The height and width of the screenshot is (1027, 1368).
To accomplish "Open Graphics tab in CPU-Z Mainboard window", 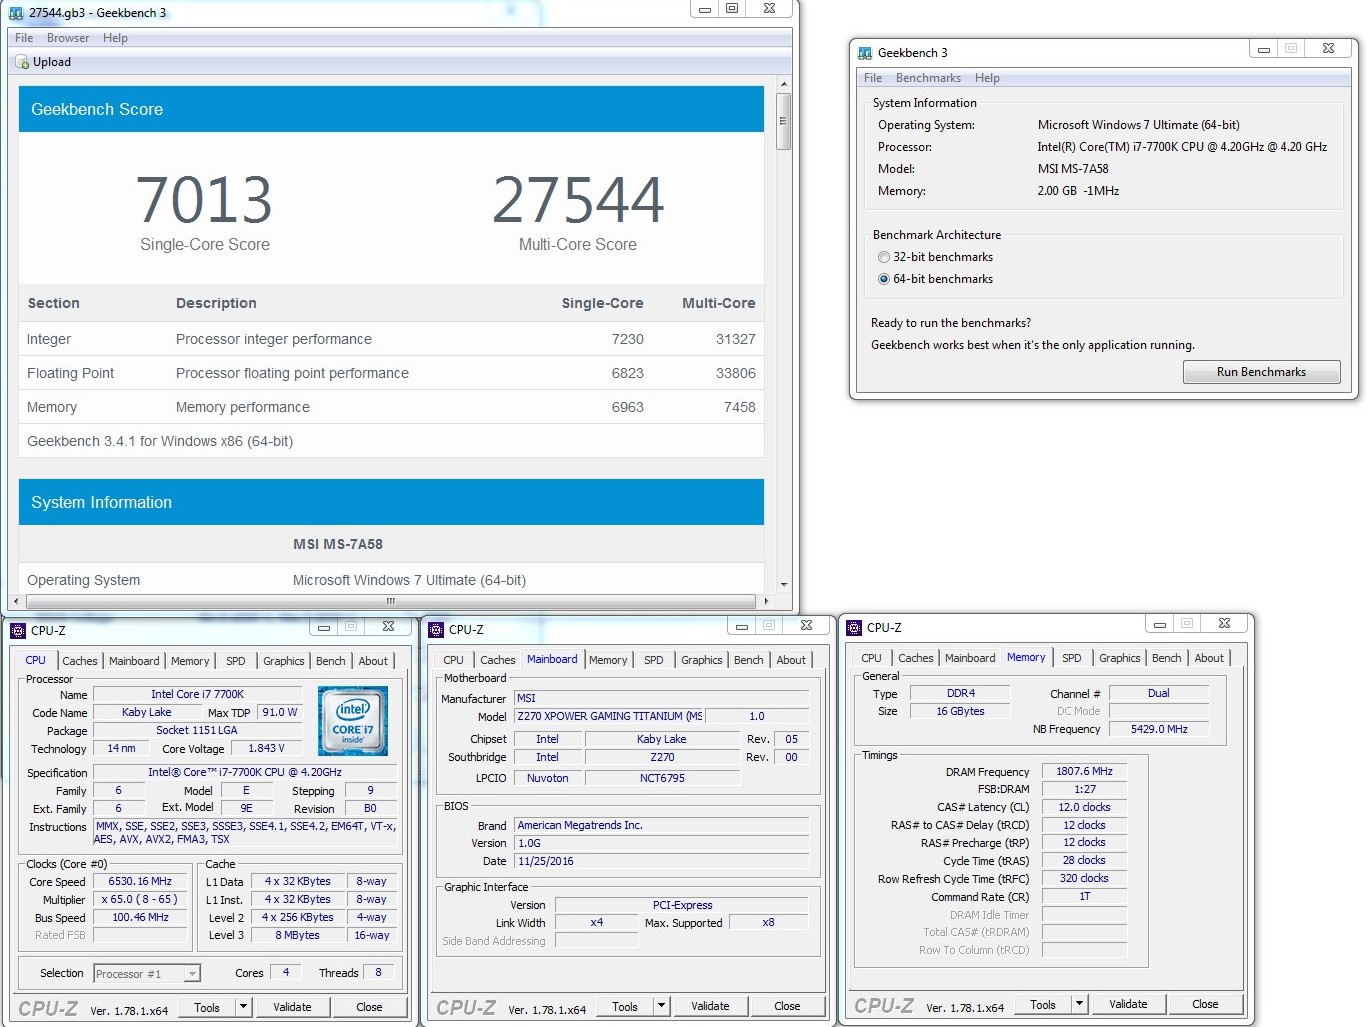I will point(702,660).
